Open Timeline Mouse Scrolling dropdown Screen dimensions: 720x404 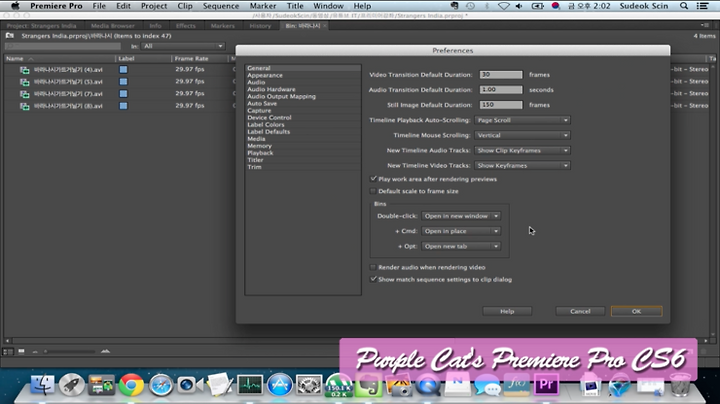tap(523, 135)
